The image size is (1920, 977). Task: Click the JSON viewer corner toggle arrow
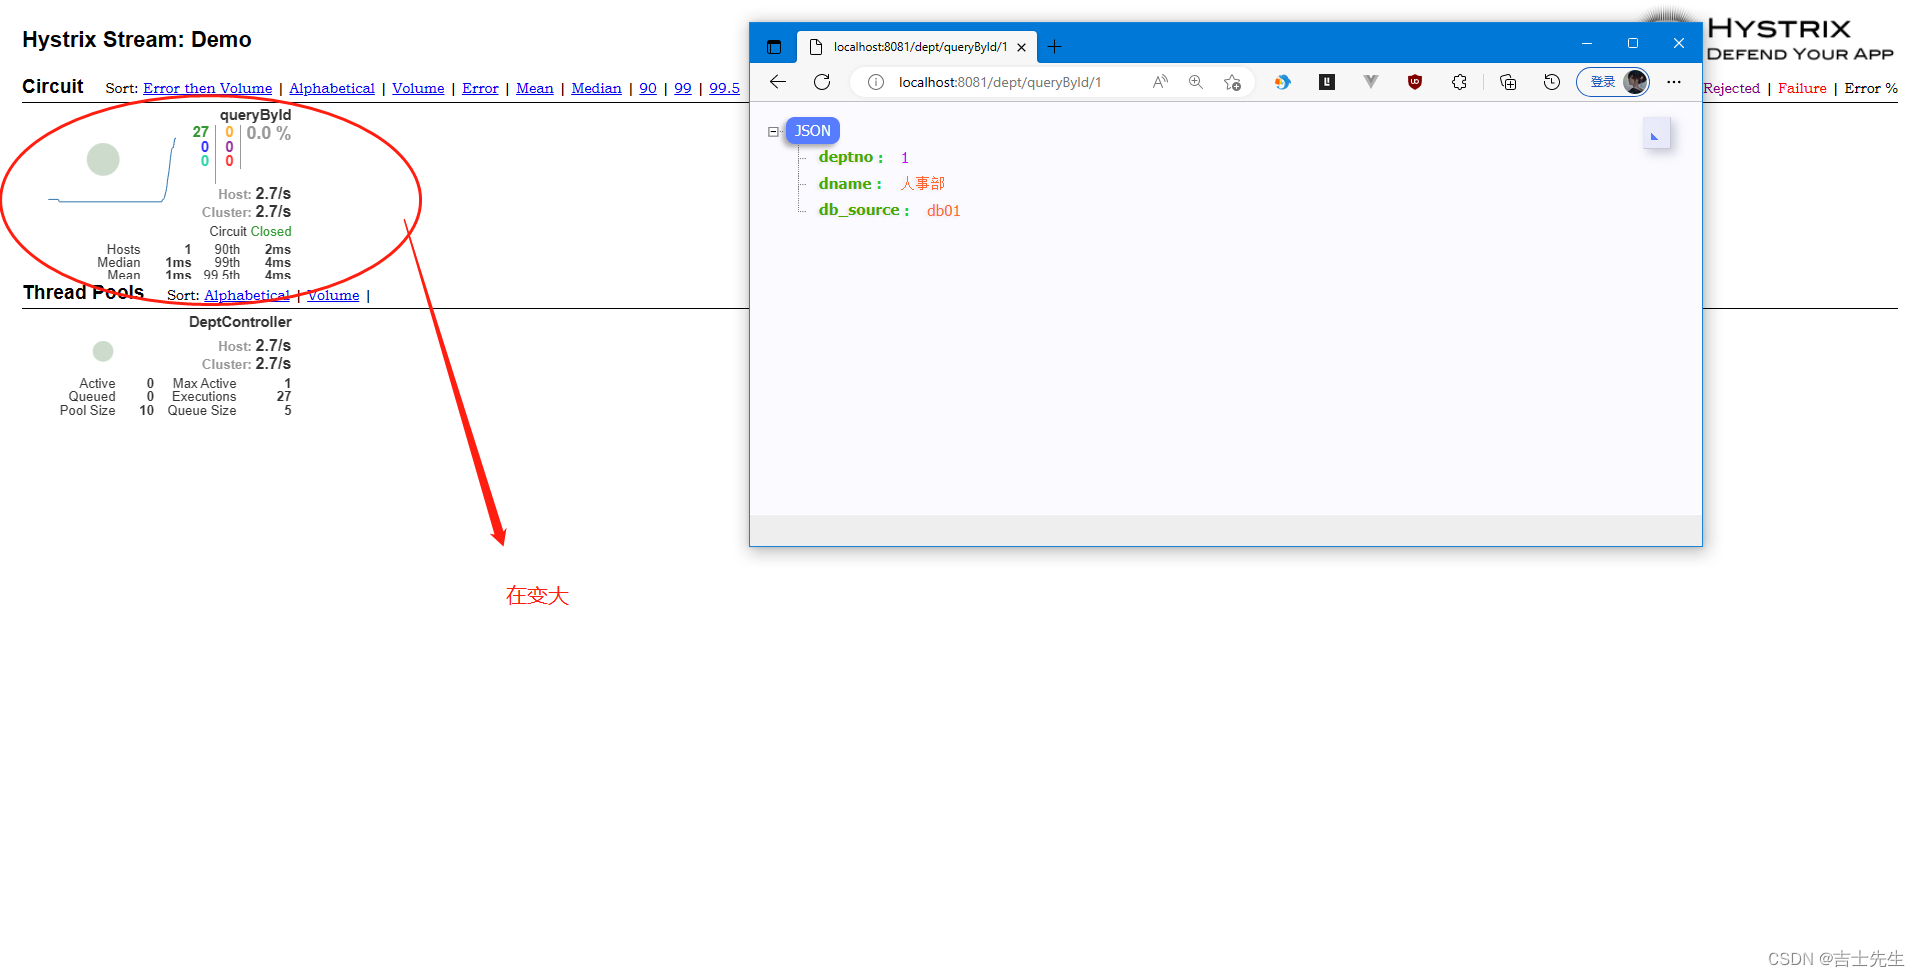pyautogui.click(x=1656, y=134)
